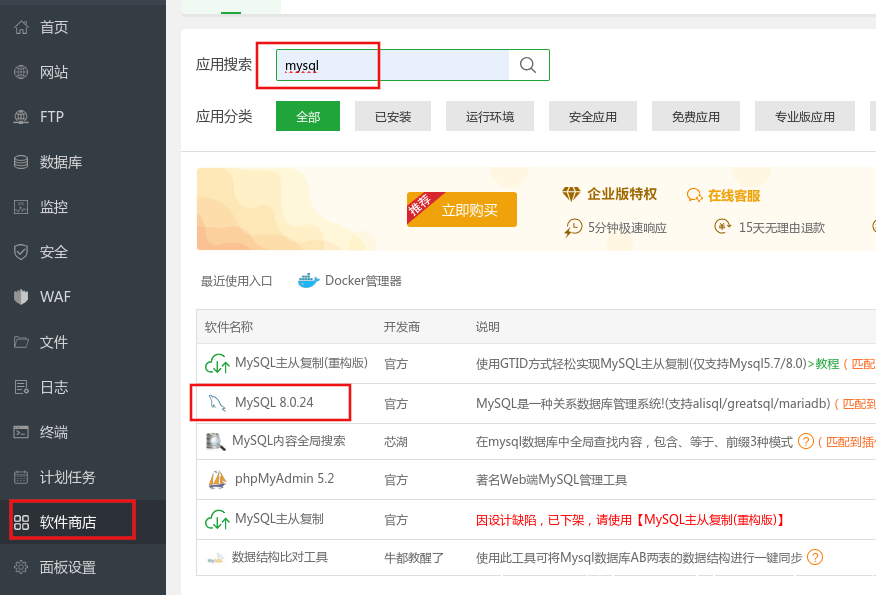Screen dimensions: 876x595
Task: Open 计划任务 in the sidebar menu
Action: coord(68,477)
